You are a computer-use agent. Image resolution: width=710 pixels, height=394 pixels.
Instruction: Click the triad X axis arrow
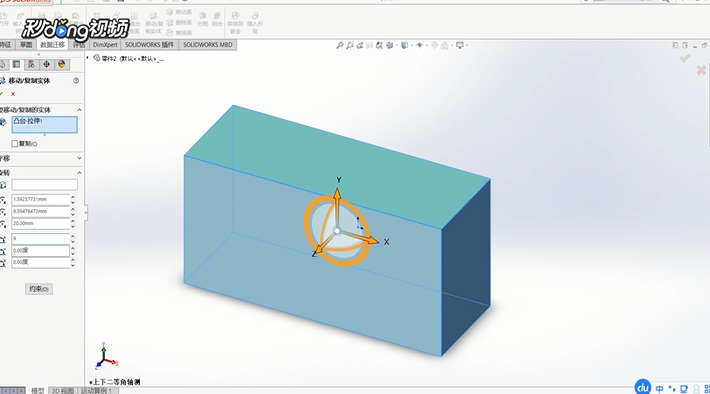(372, 240)
